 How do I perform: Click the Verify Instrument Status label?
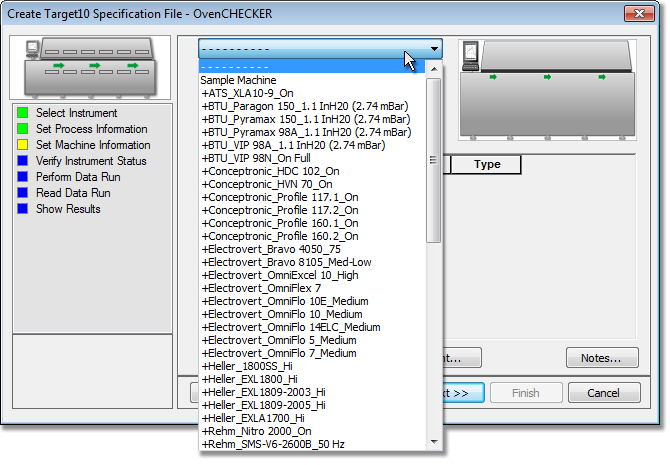91,161
